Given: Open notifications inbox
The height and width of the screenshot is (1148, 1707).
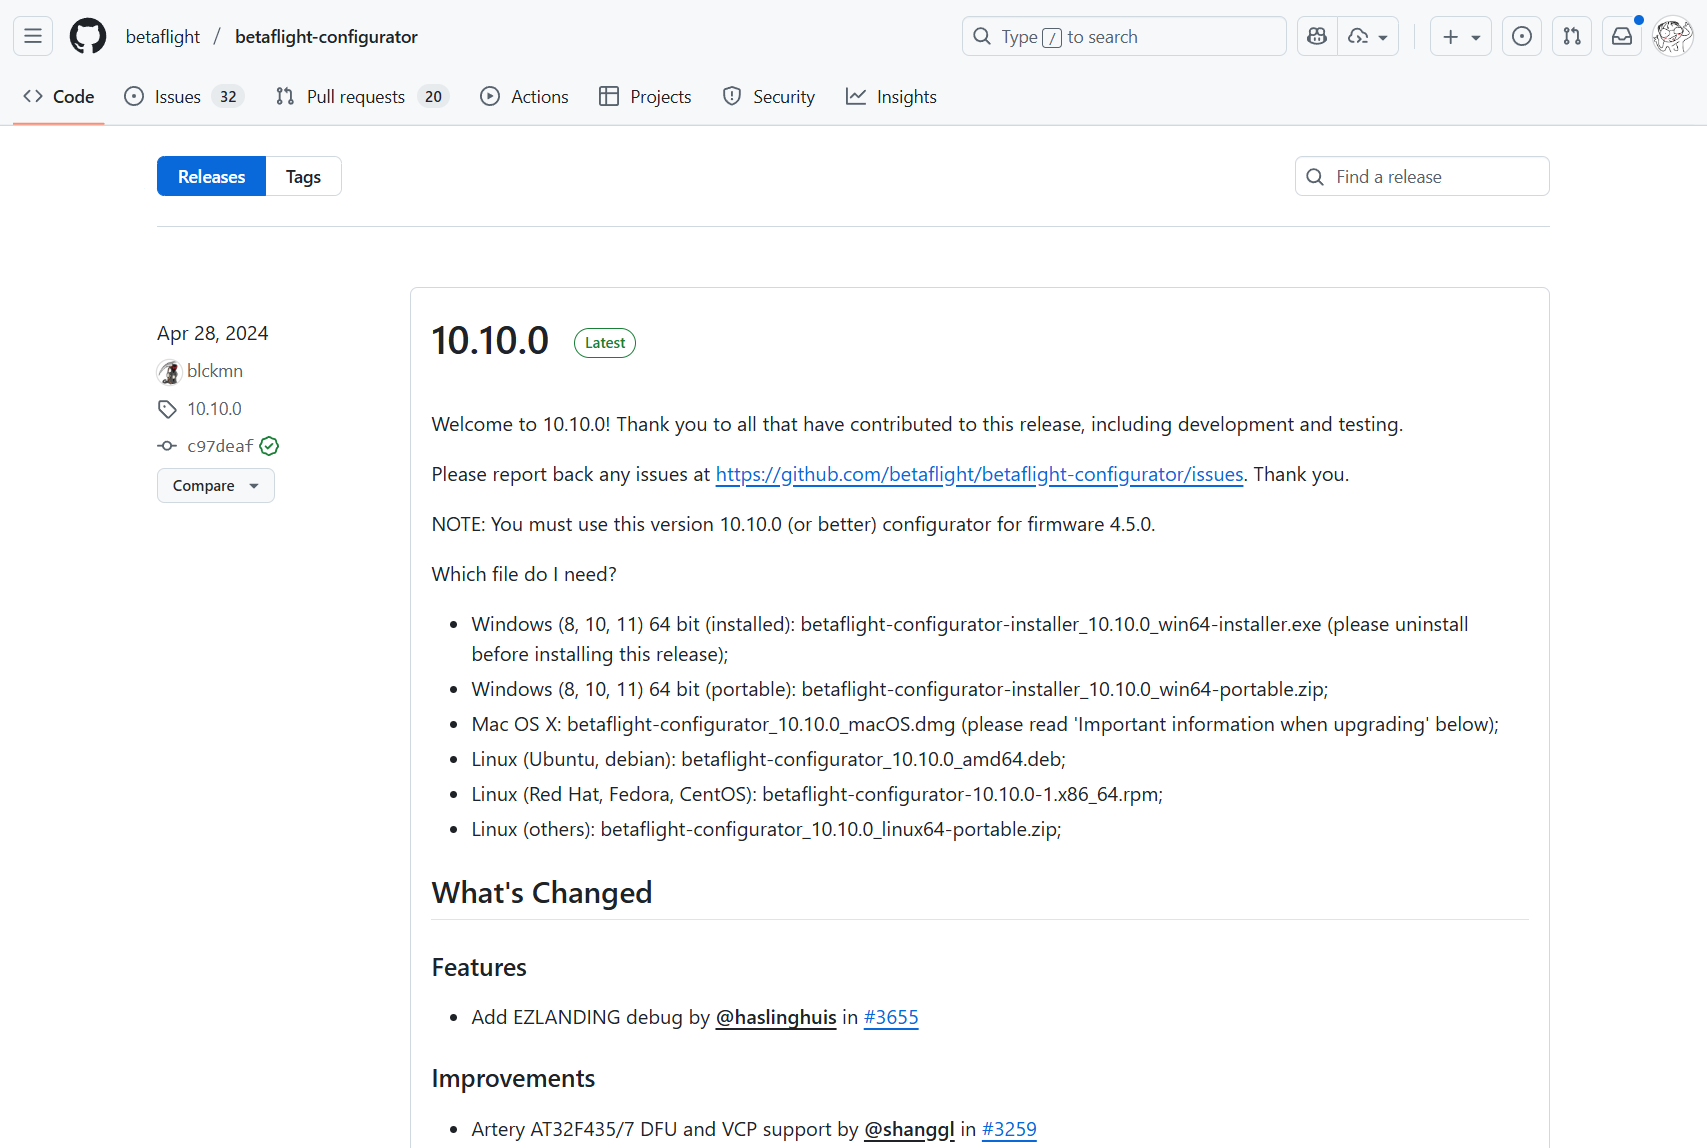Looking at the screenshot, I should tap(1622, 37).
